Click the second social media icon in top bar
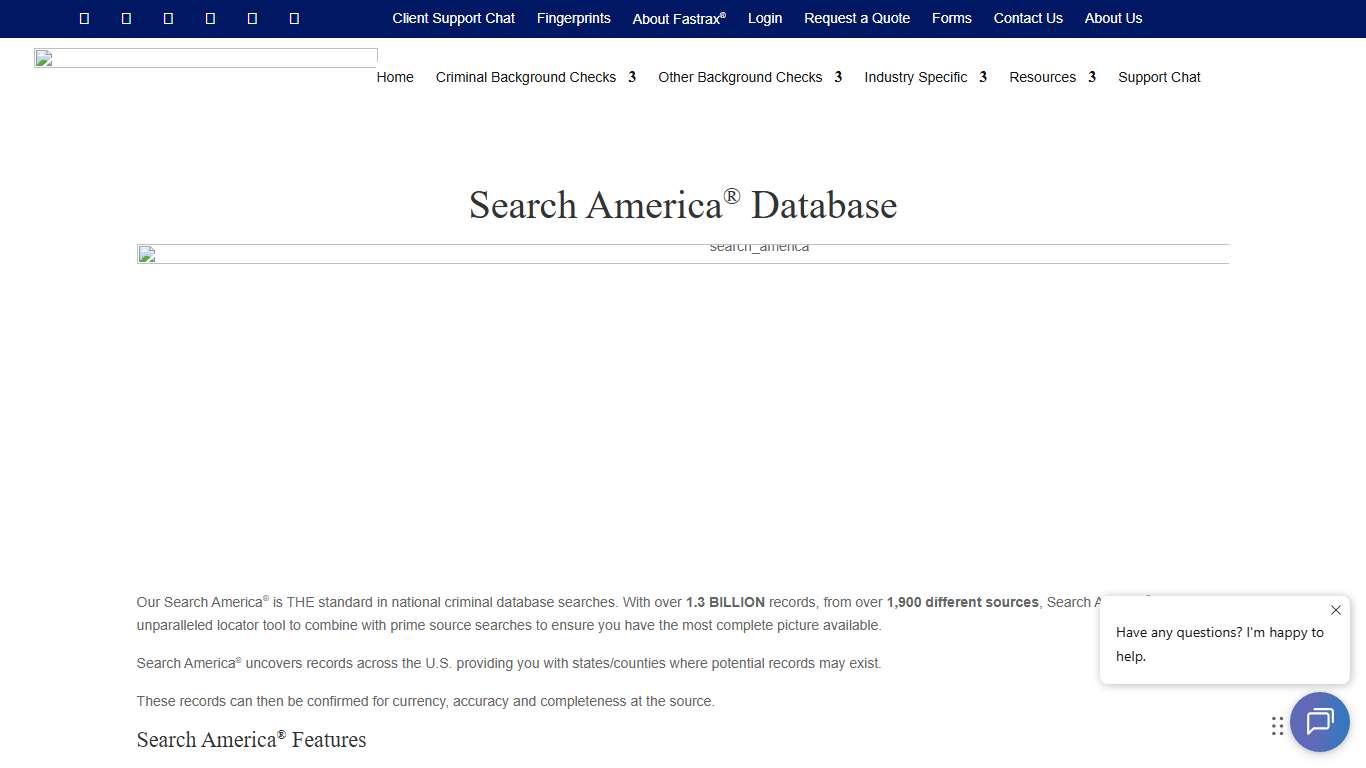1366x768 pixels. [126, 17]
